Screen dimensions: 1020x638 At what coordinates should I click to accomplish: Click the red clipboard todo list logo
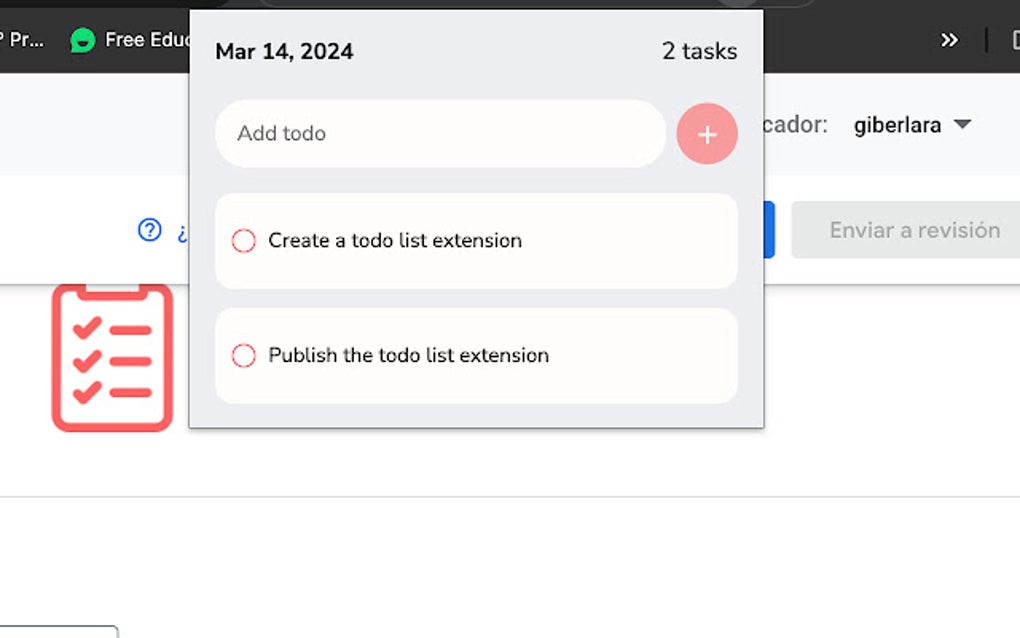tap(112, 355)
